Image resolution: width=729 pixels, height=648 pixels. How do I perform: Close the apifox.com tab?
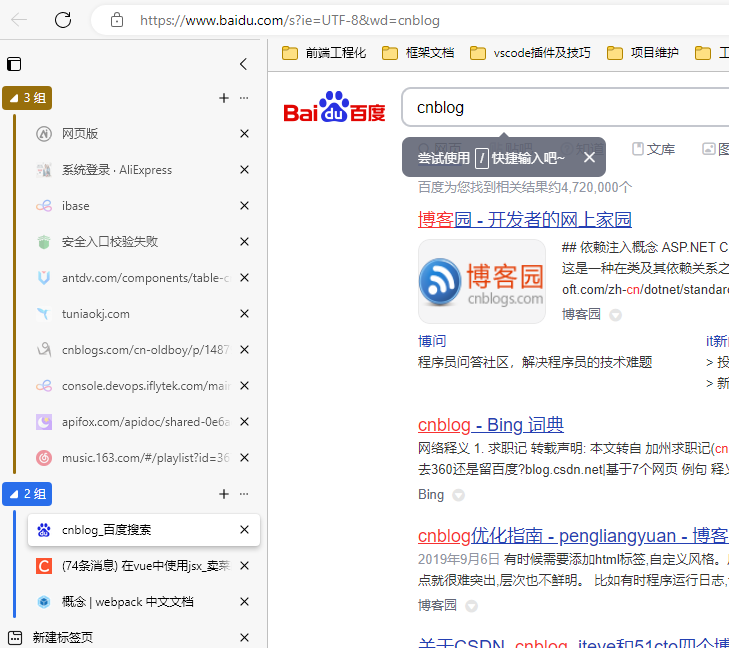244,422
